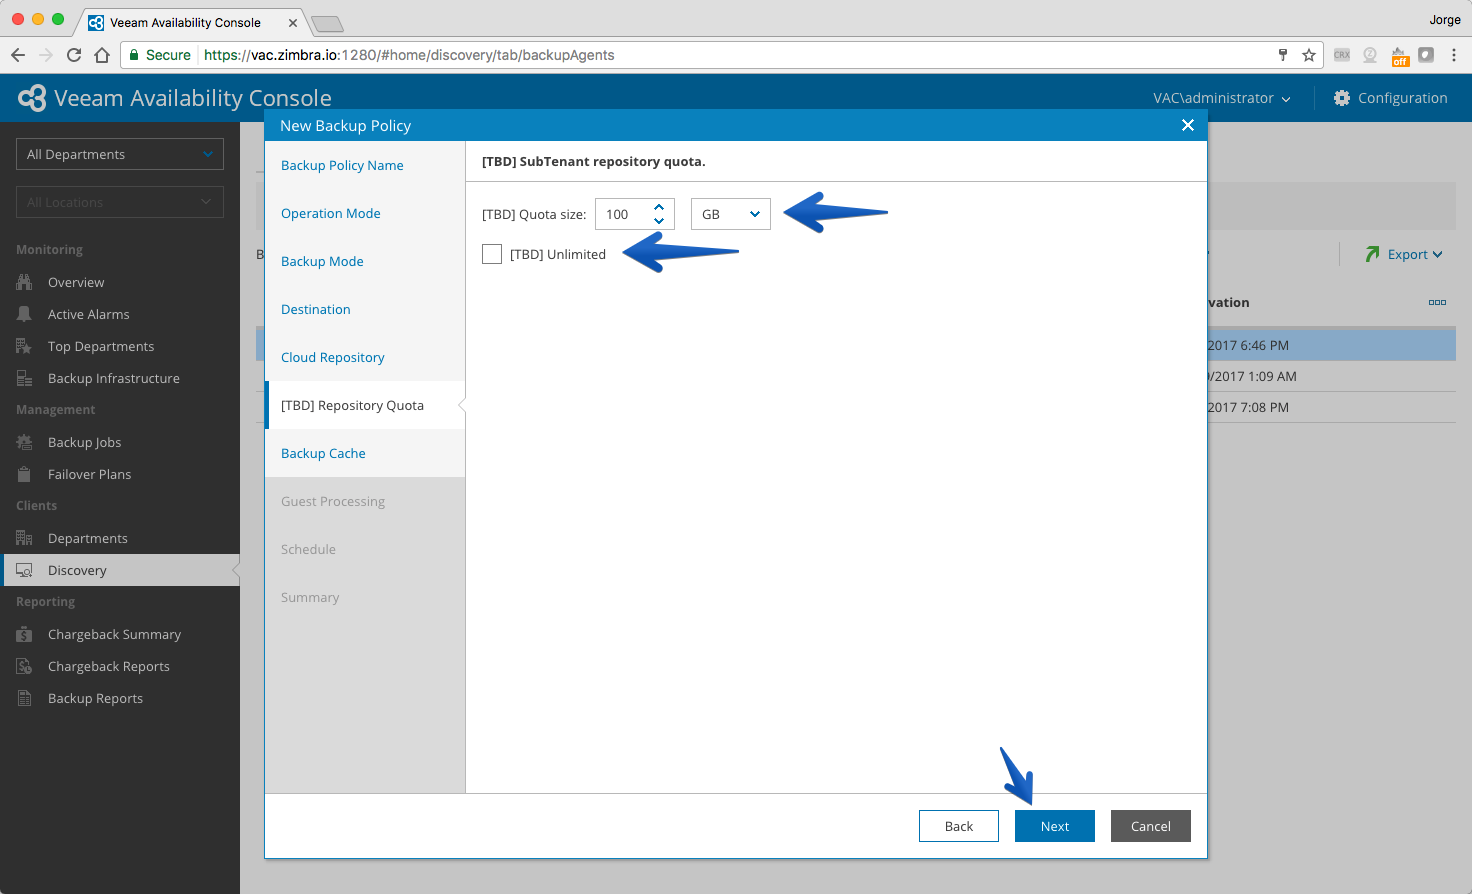Click the saved password key icon
The width and height of the screenshot is (1472, 894).
tap(1283, 55)
